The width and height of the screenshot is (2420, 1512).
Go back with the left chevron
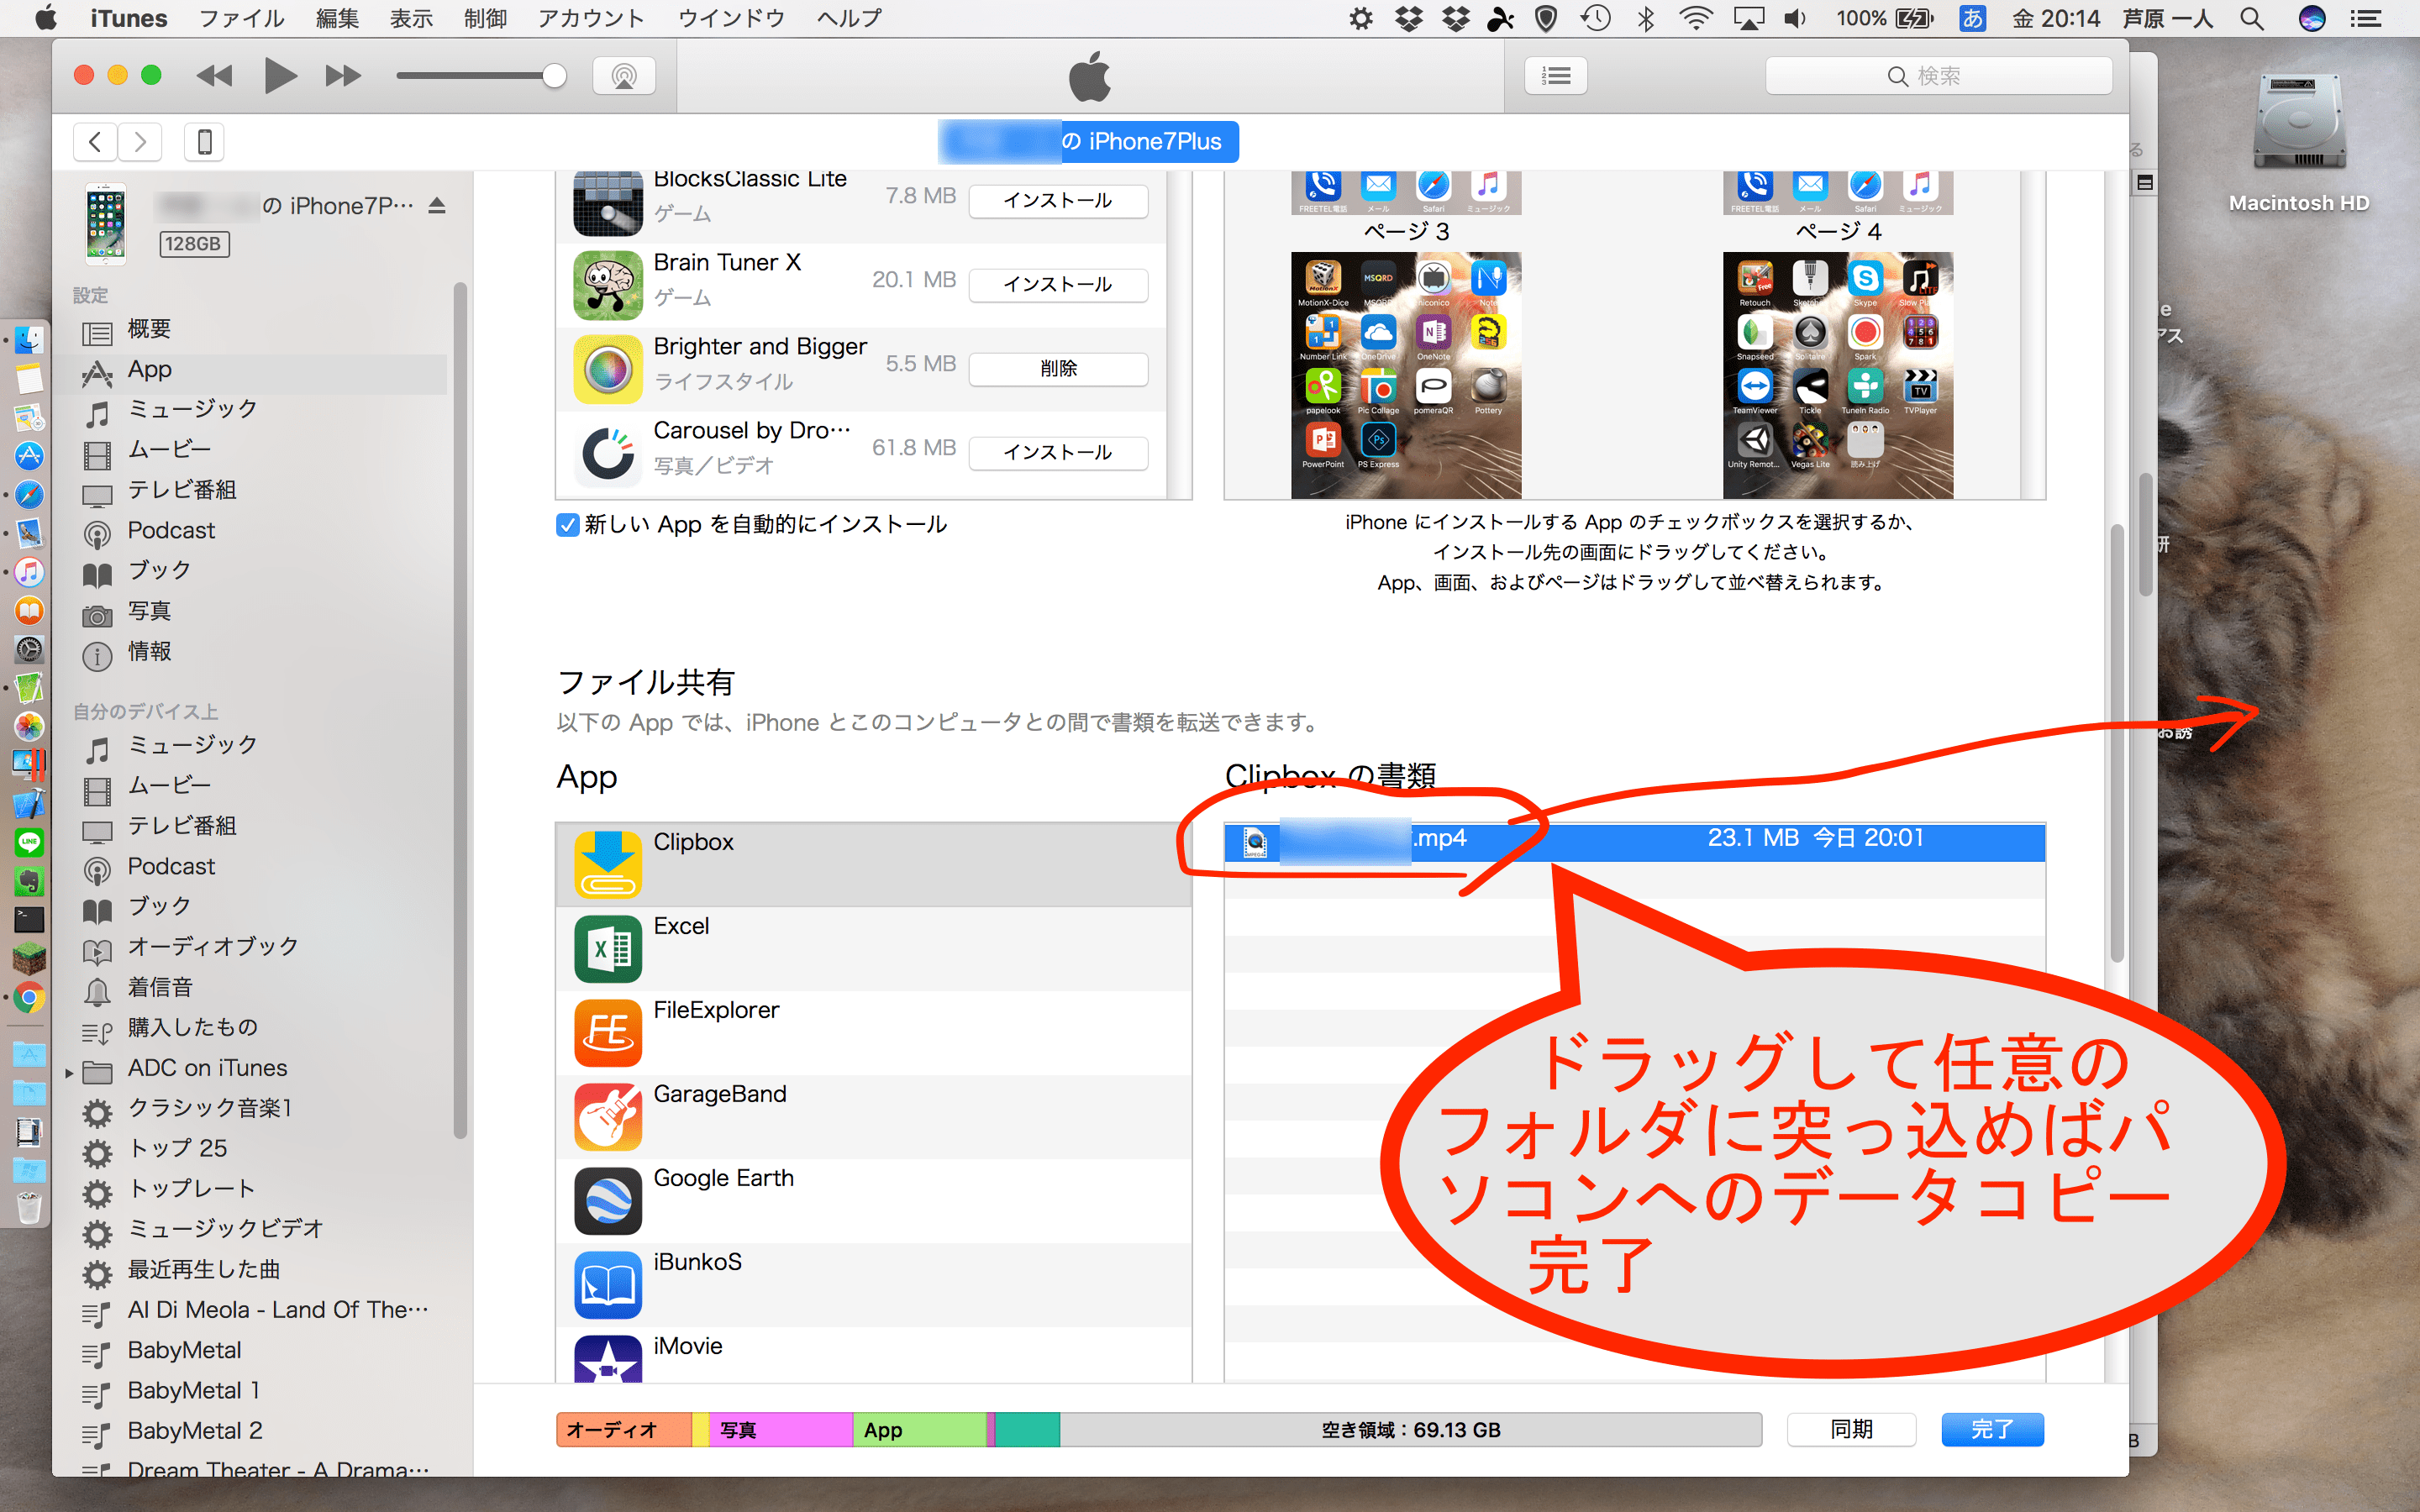[95, 142]
